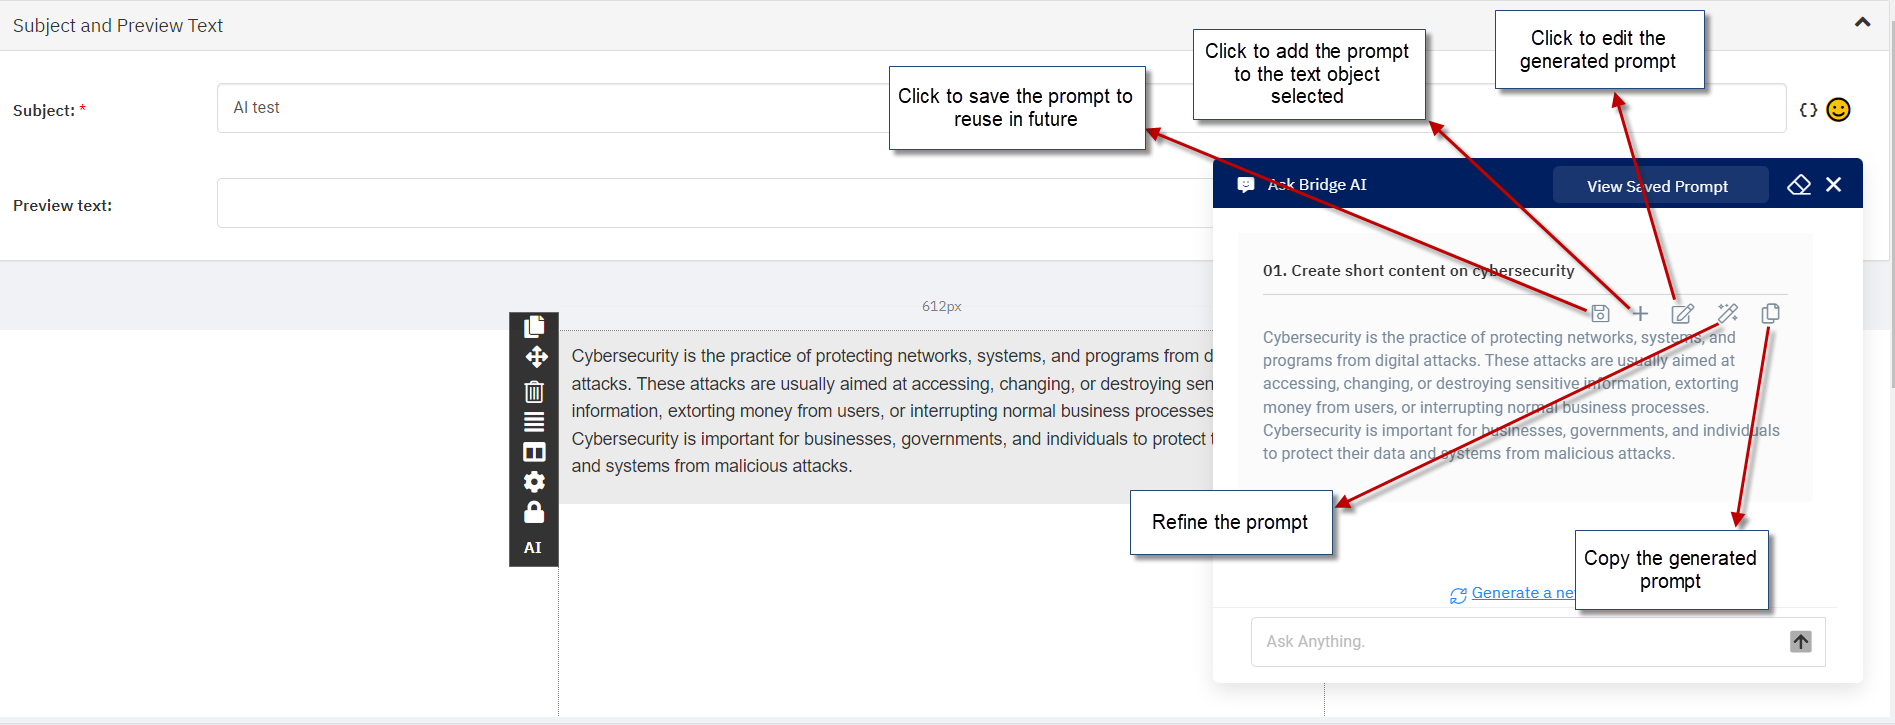Open block settings gear icon
The width and height of the screenshot is (1895, 725).
[x=534, y=482]
